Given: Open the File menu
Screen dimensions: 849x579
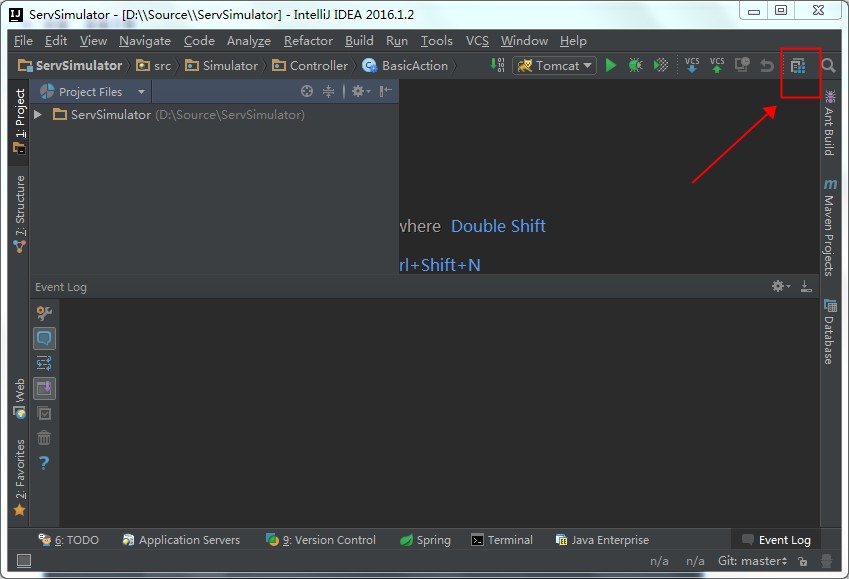Looking at the screenshot, I should [23, 41].
